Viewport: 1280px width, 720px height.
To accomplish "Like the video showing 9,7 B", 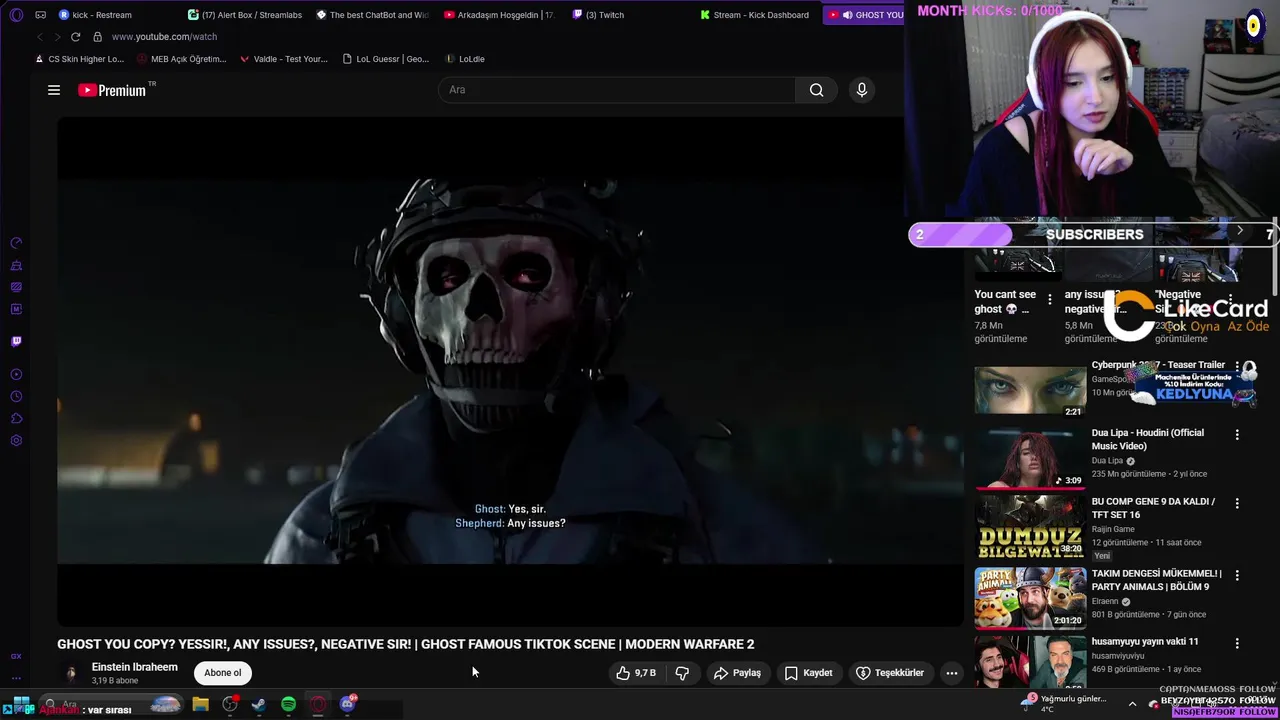I will [636, 673].
